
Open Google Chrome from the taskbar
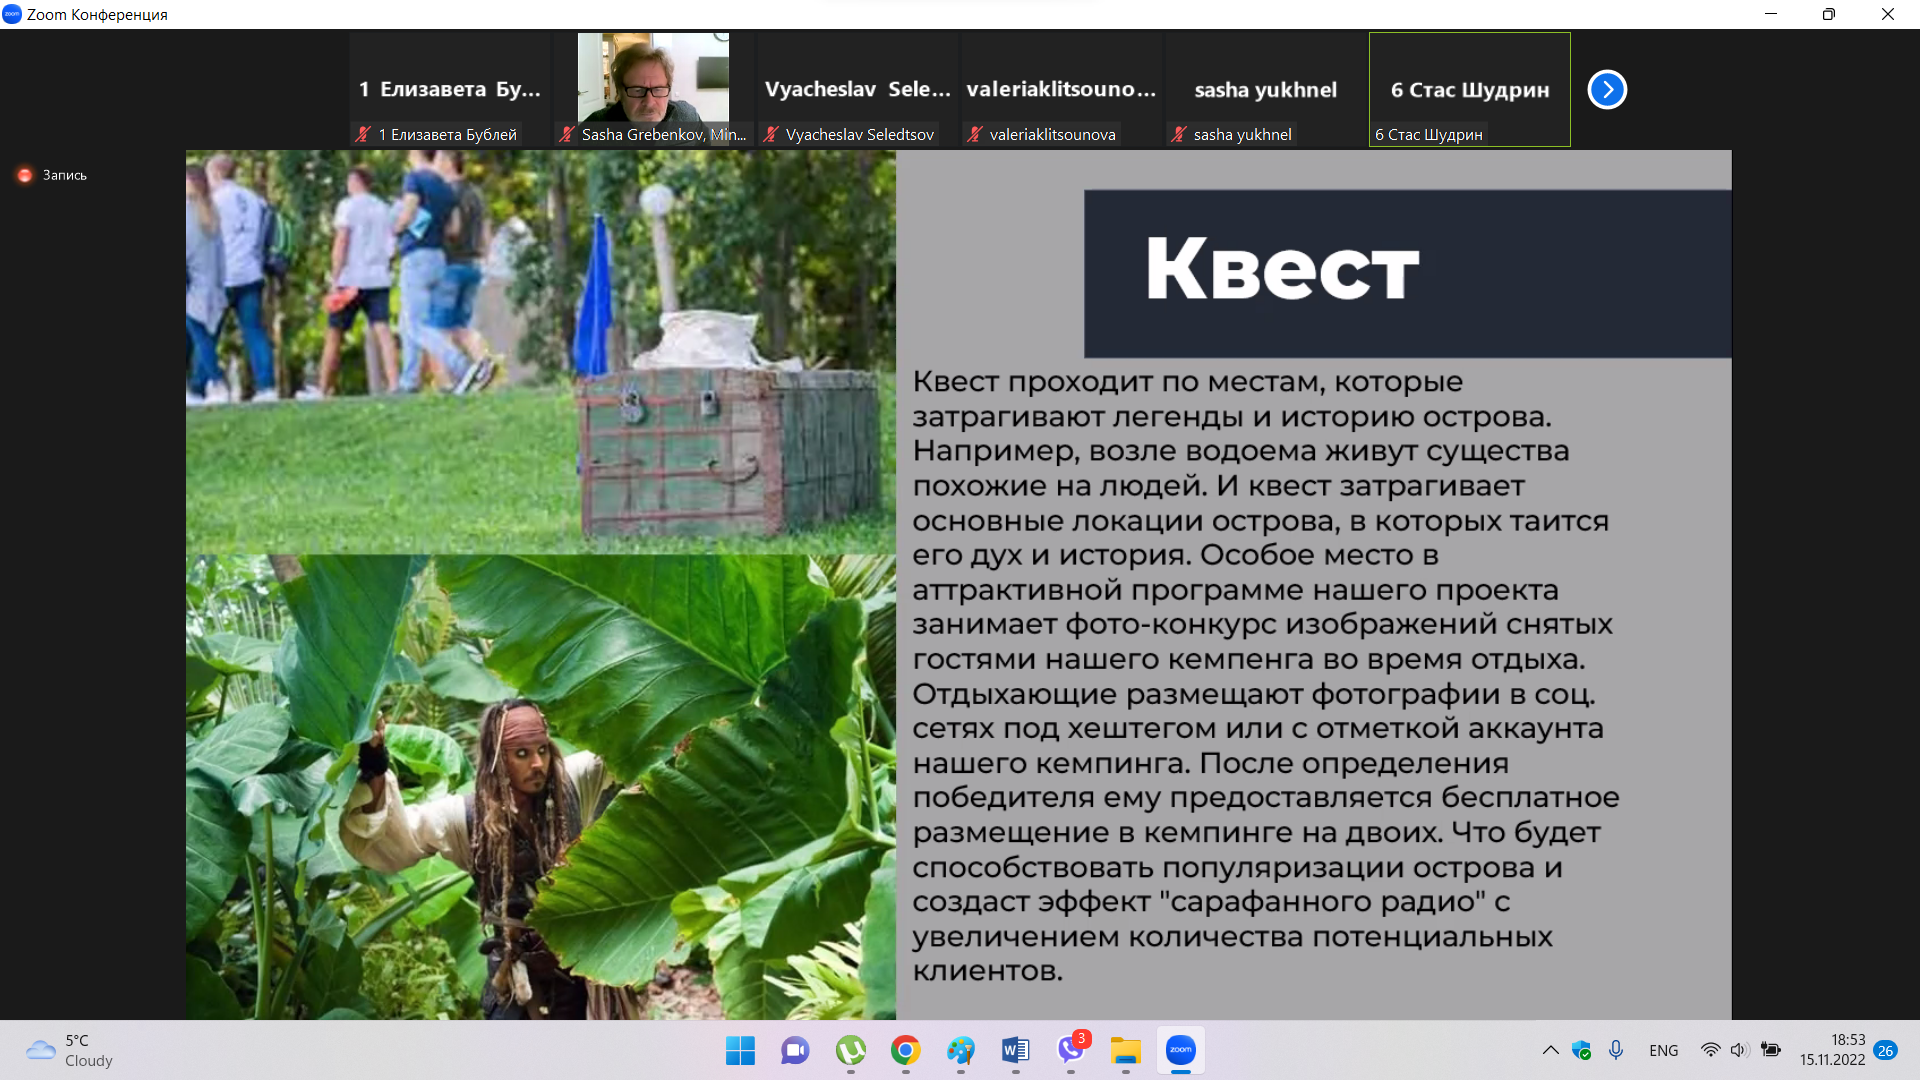click(905, 1050)
